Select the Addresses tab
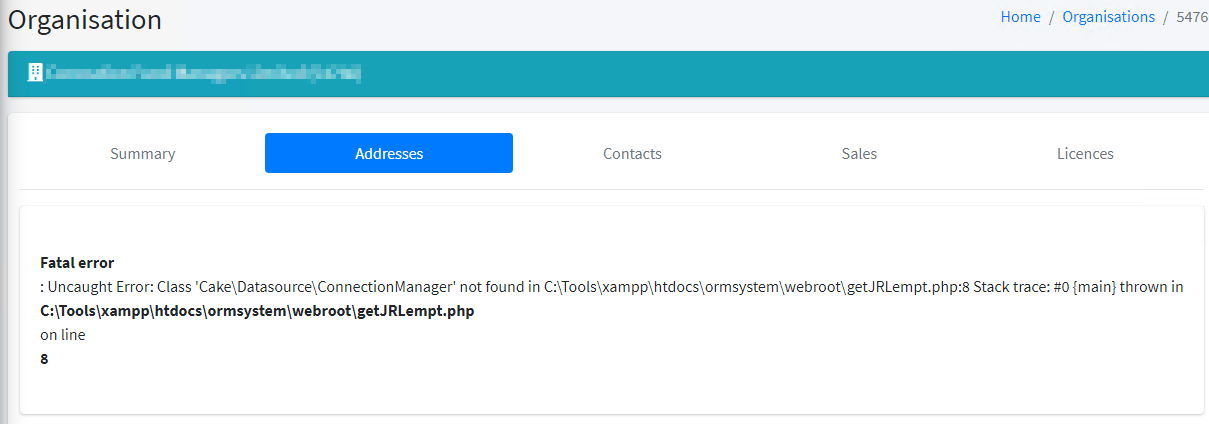 click(x=389, y=153)
